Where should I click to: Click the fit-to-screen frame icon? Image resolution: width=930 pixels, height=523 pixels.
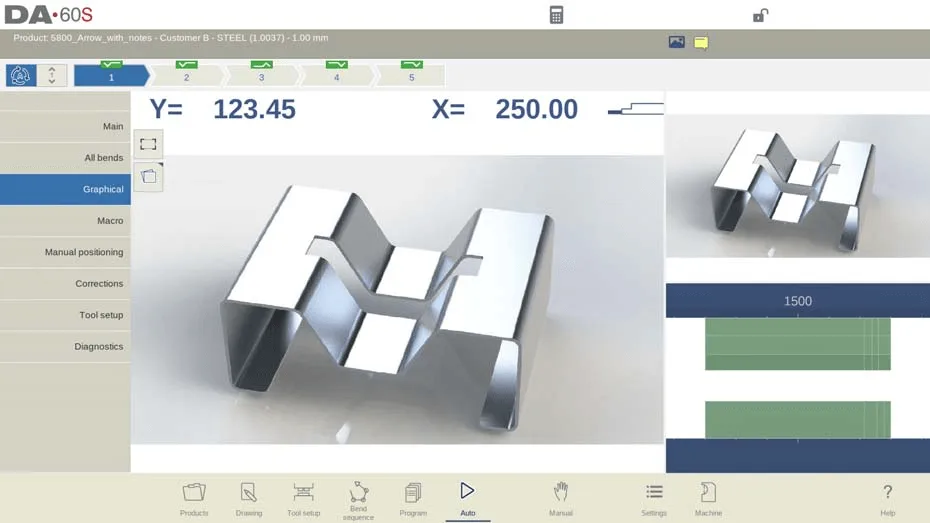click(148, 144)
